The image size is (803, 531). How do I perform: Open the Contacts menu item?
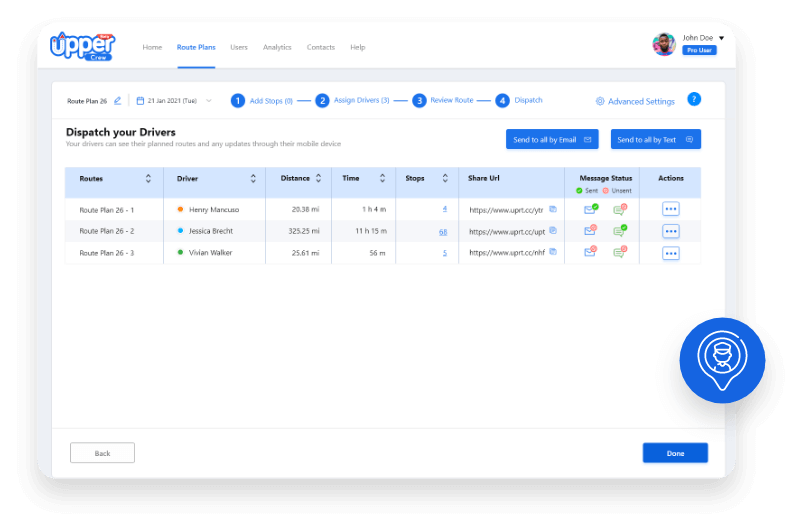[x=321, y=47]
